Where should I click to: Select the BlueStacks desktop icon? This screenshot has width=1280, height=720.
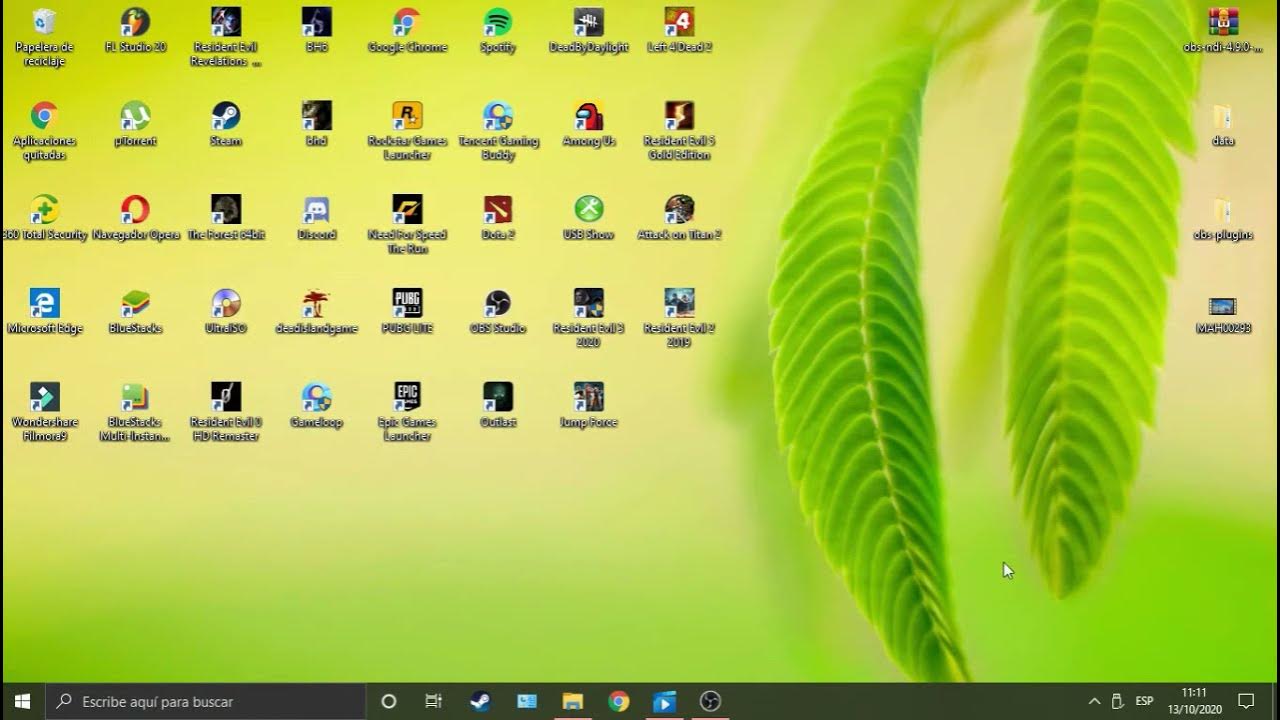pyautogui.click(x=135, y=311)
